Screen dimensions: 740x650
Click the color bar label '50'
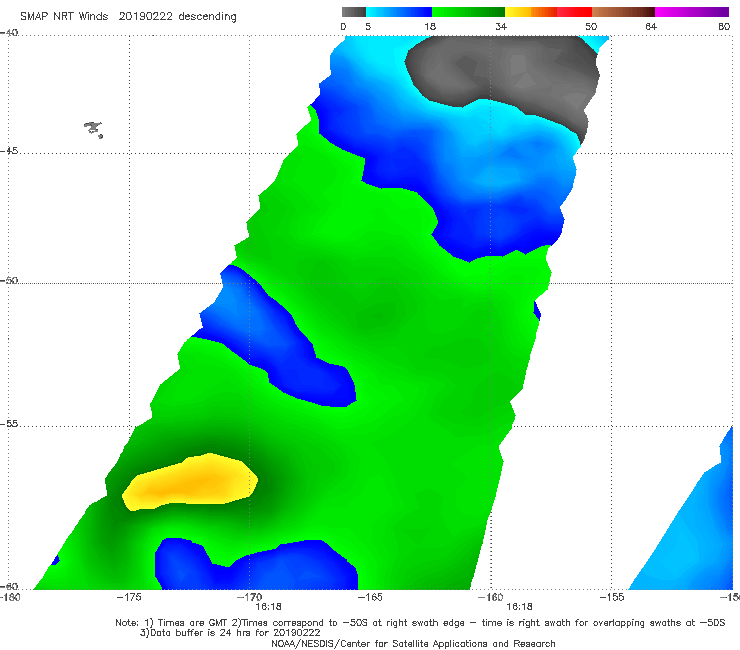click(x=591, y=27)
